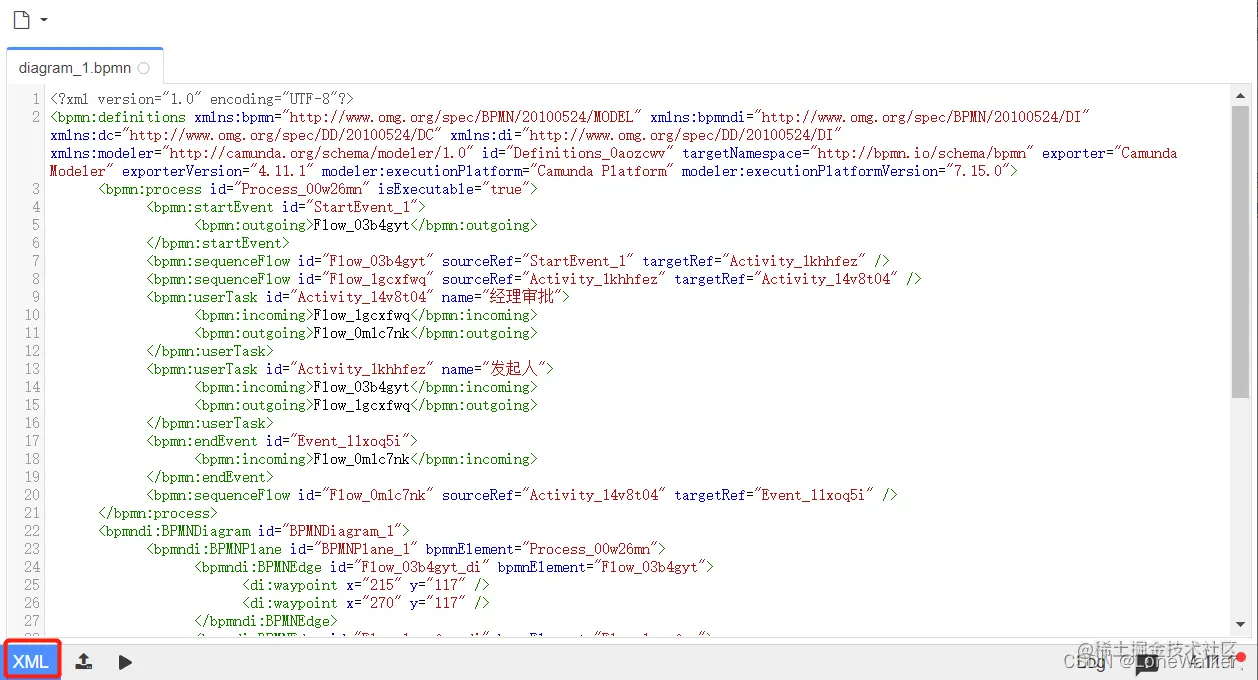Click line number 17 in the gutter
Image resolution: width=1258 pixels, height=680 pixels.
coord(32,441)
